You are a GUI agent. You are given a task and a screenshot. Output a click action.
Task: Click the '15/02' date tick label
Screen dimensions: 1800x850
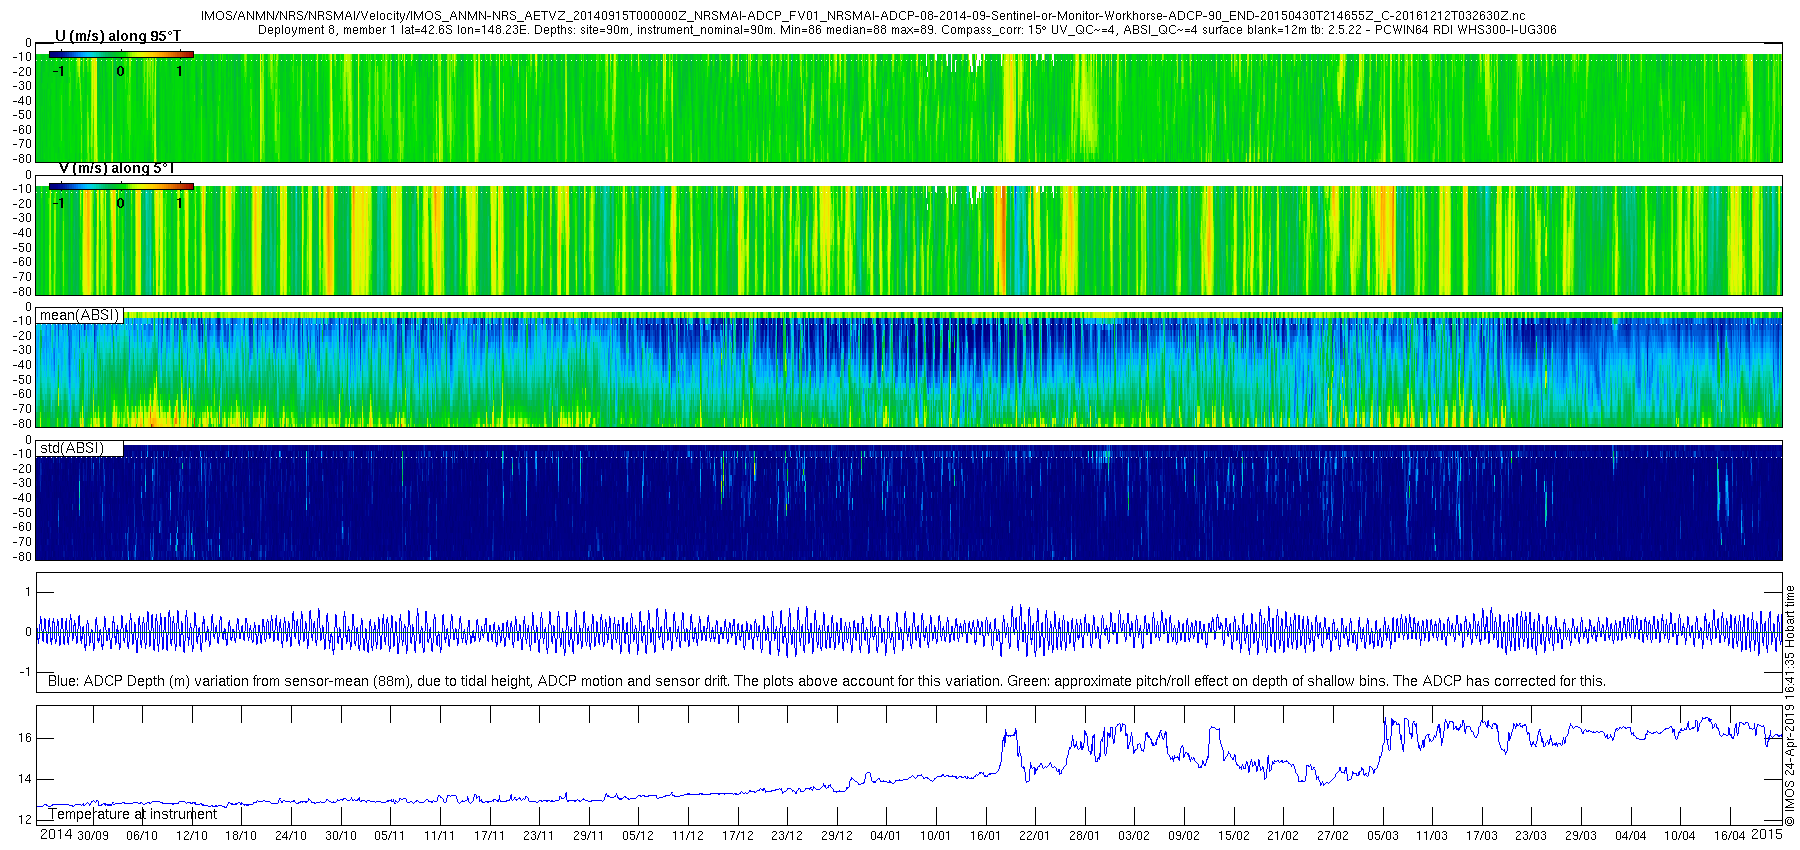[x=1234, y=836]
